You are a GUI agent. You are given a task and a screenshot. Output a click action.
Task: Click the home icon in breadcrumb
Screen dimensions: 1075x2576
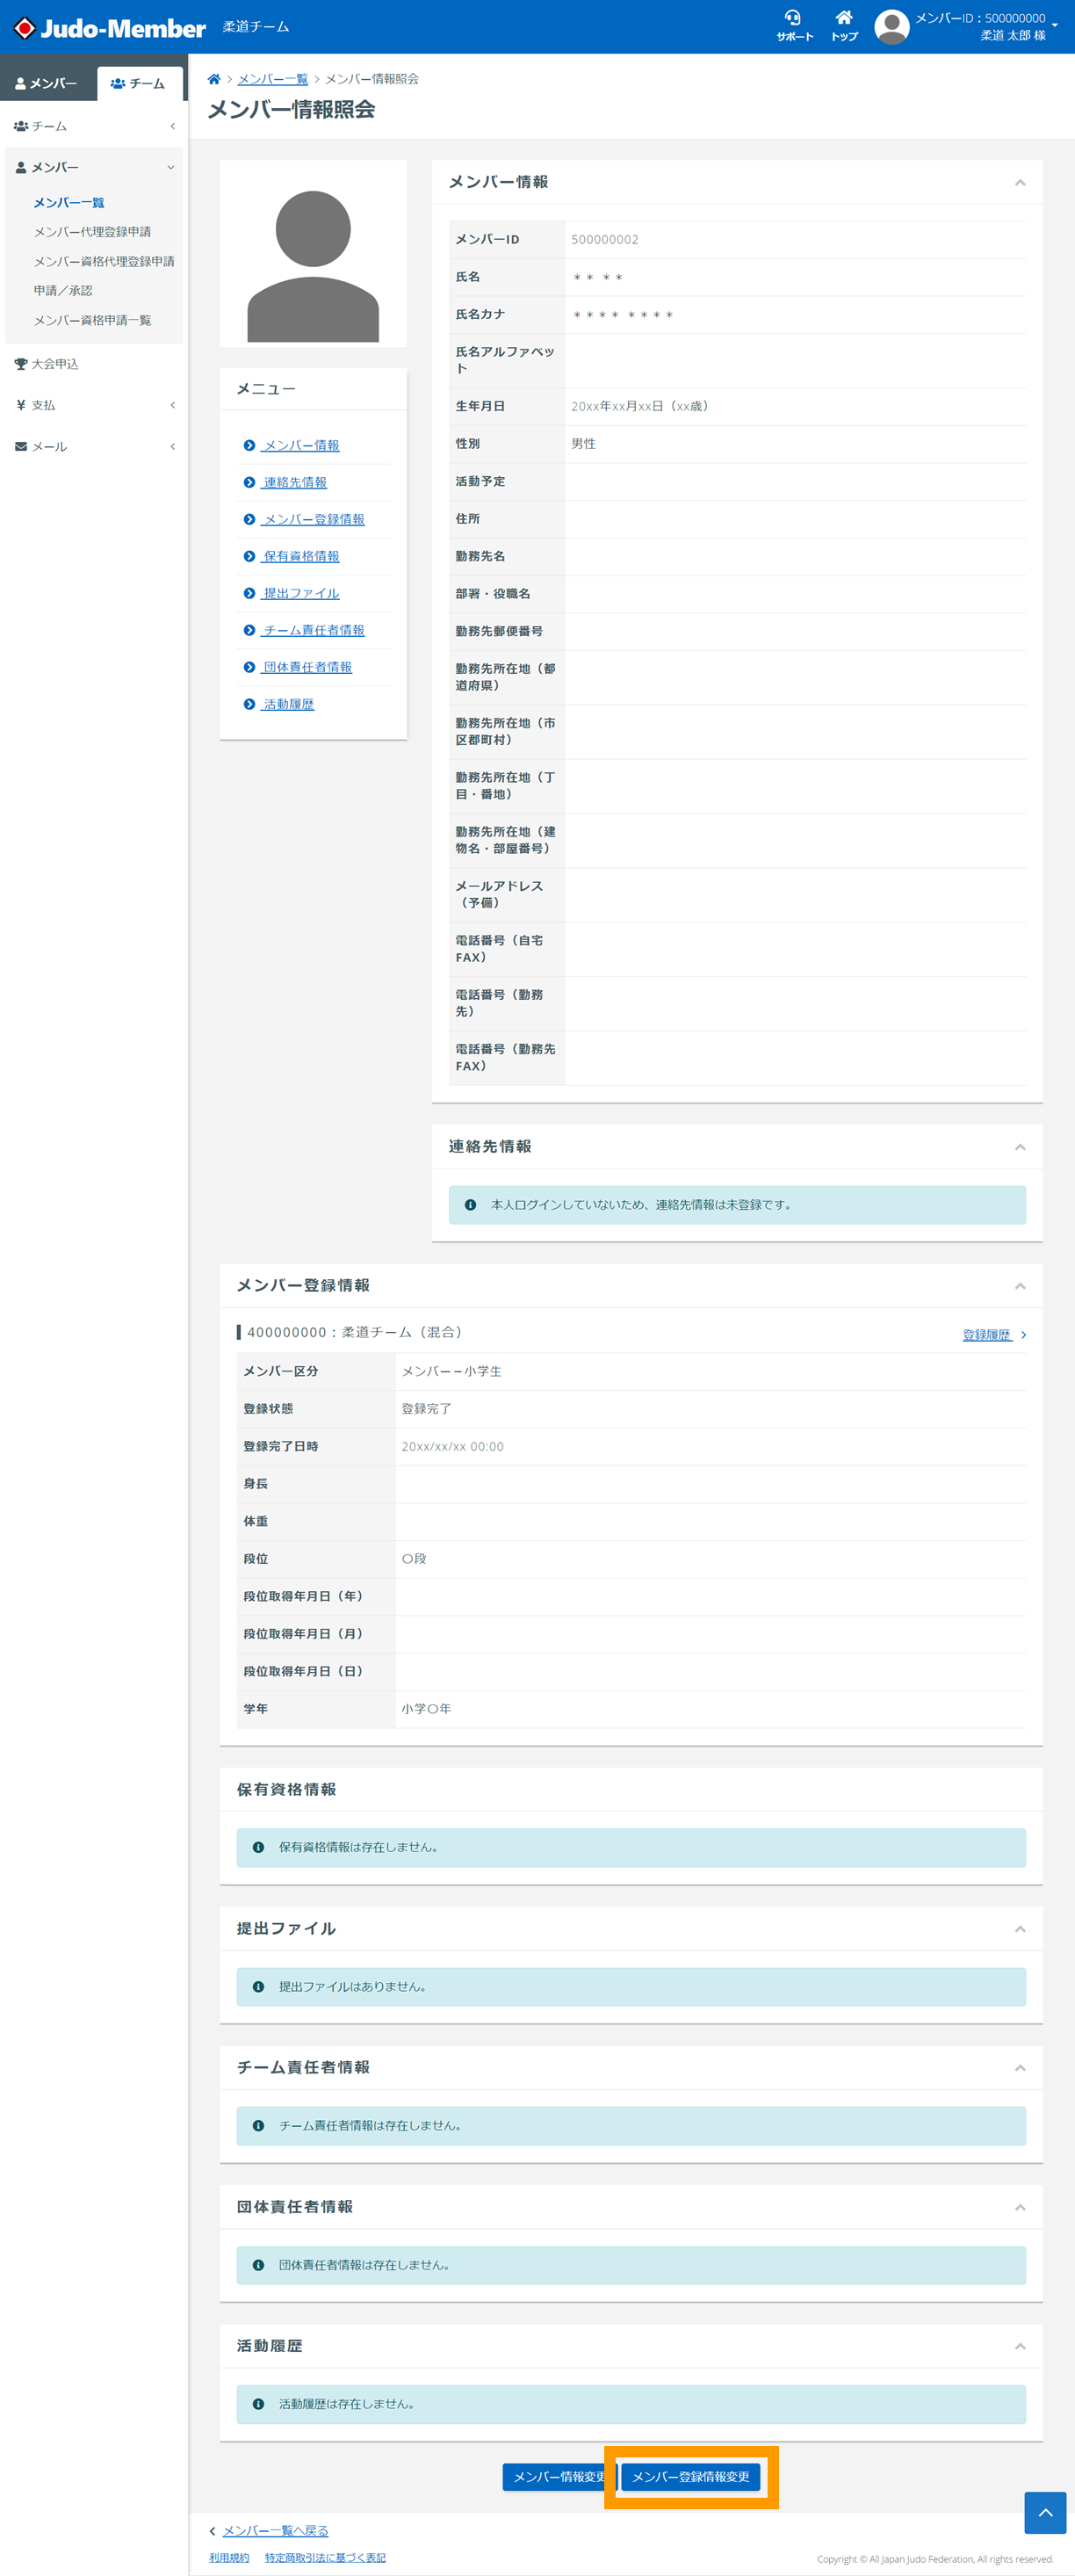[214, 79]
